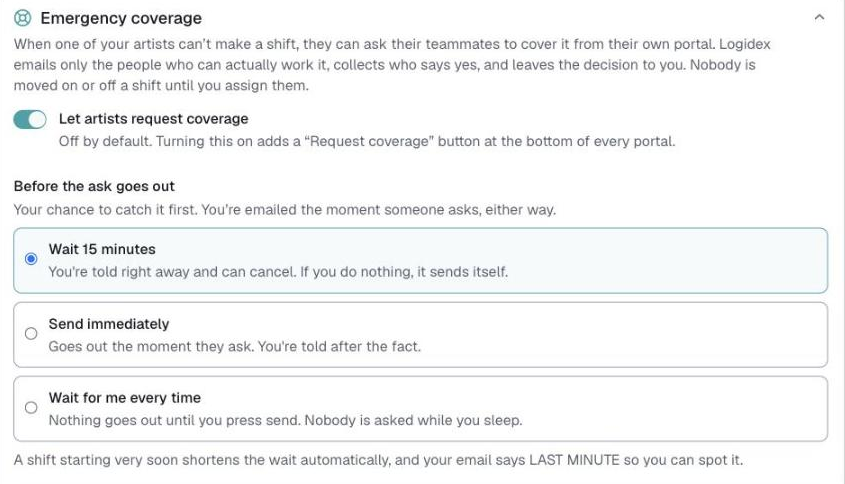Image resolution: width=845 pixels, height=484 pixels.
Task: Click the lifebuoy icon beside Emergency coverage
Action: tap(23, 18)
